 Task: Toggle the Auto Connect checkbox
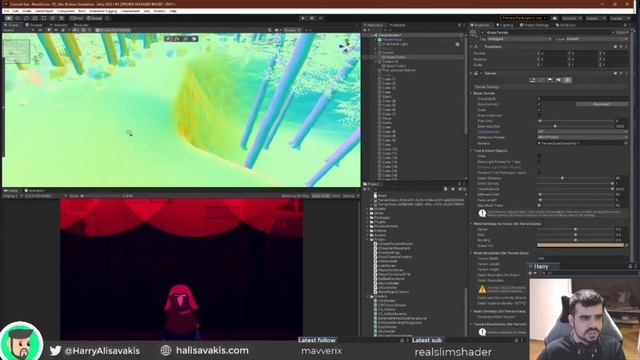click(539, 104)
